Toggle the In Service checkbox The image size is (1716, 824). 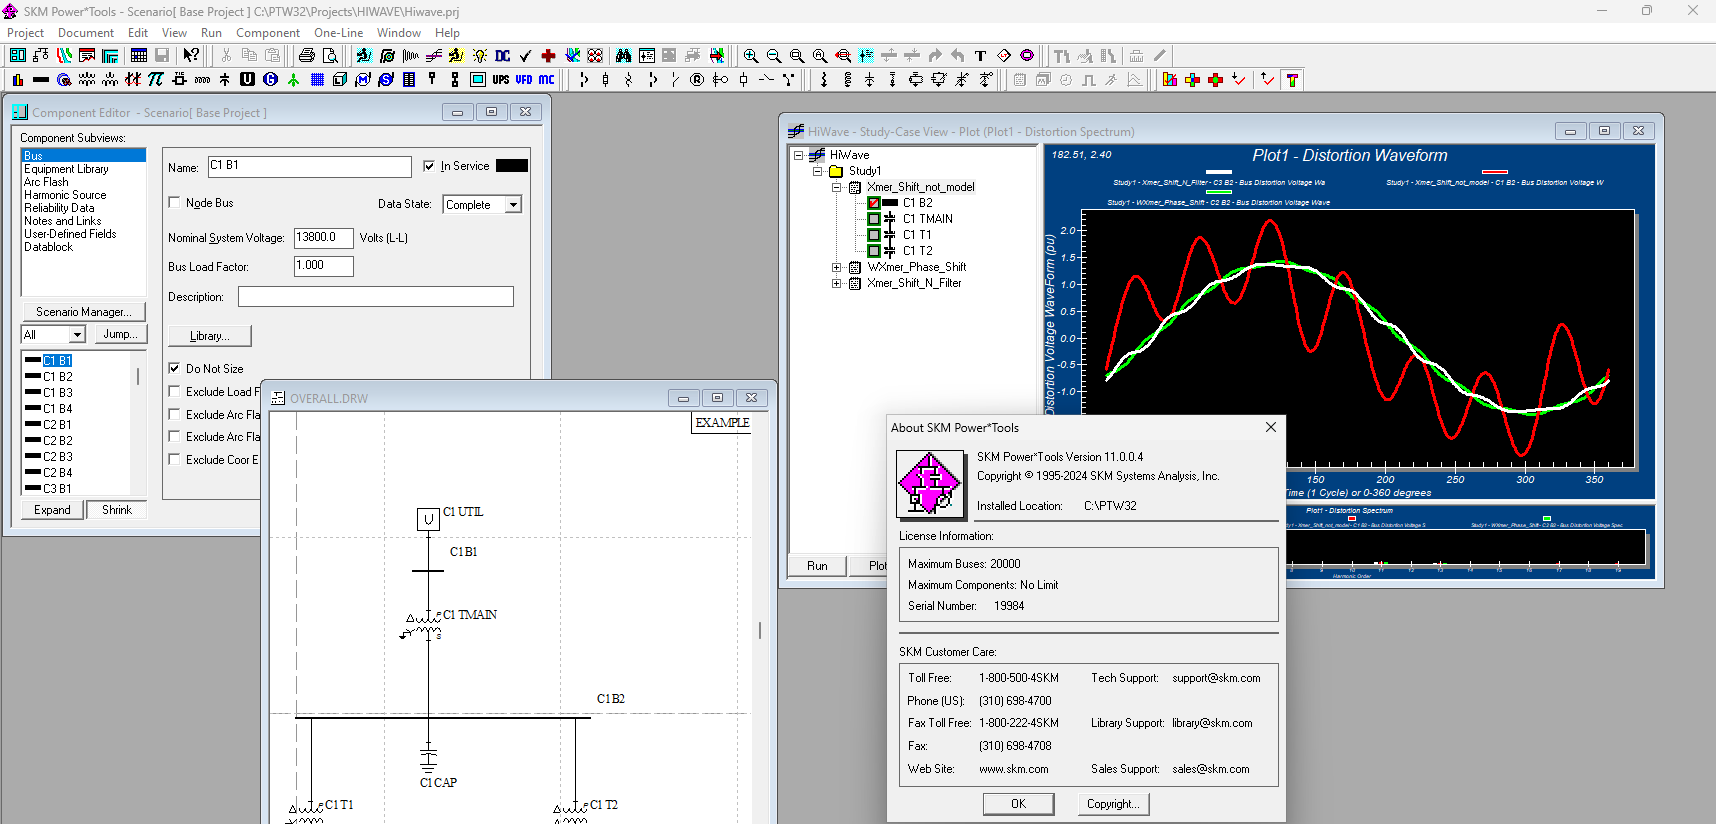[x=429, y=166]
